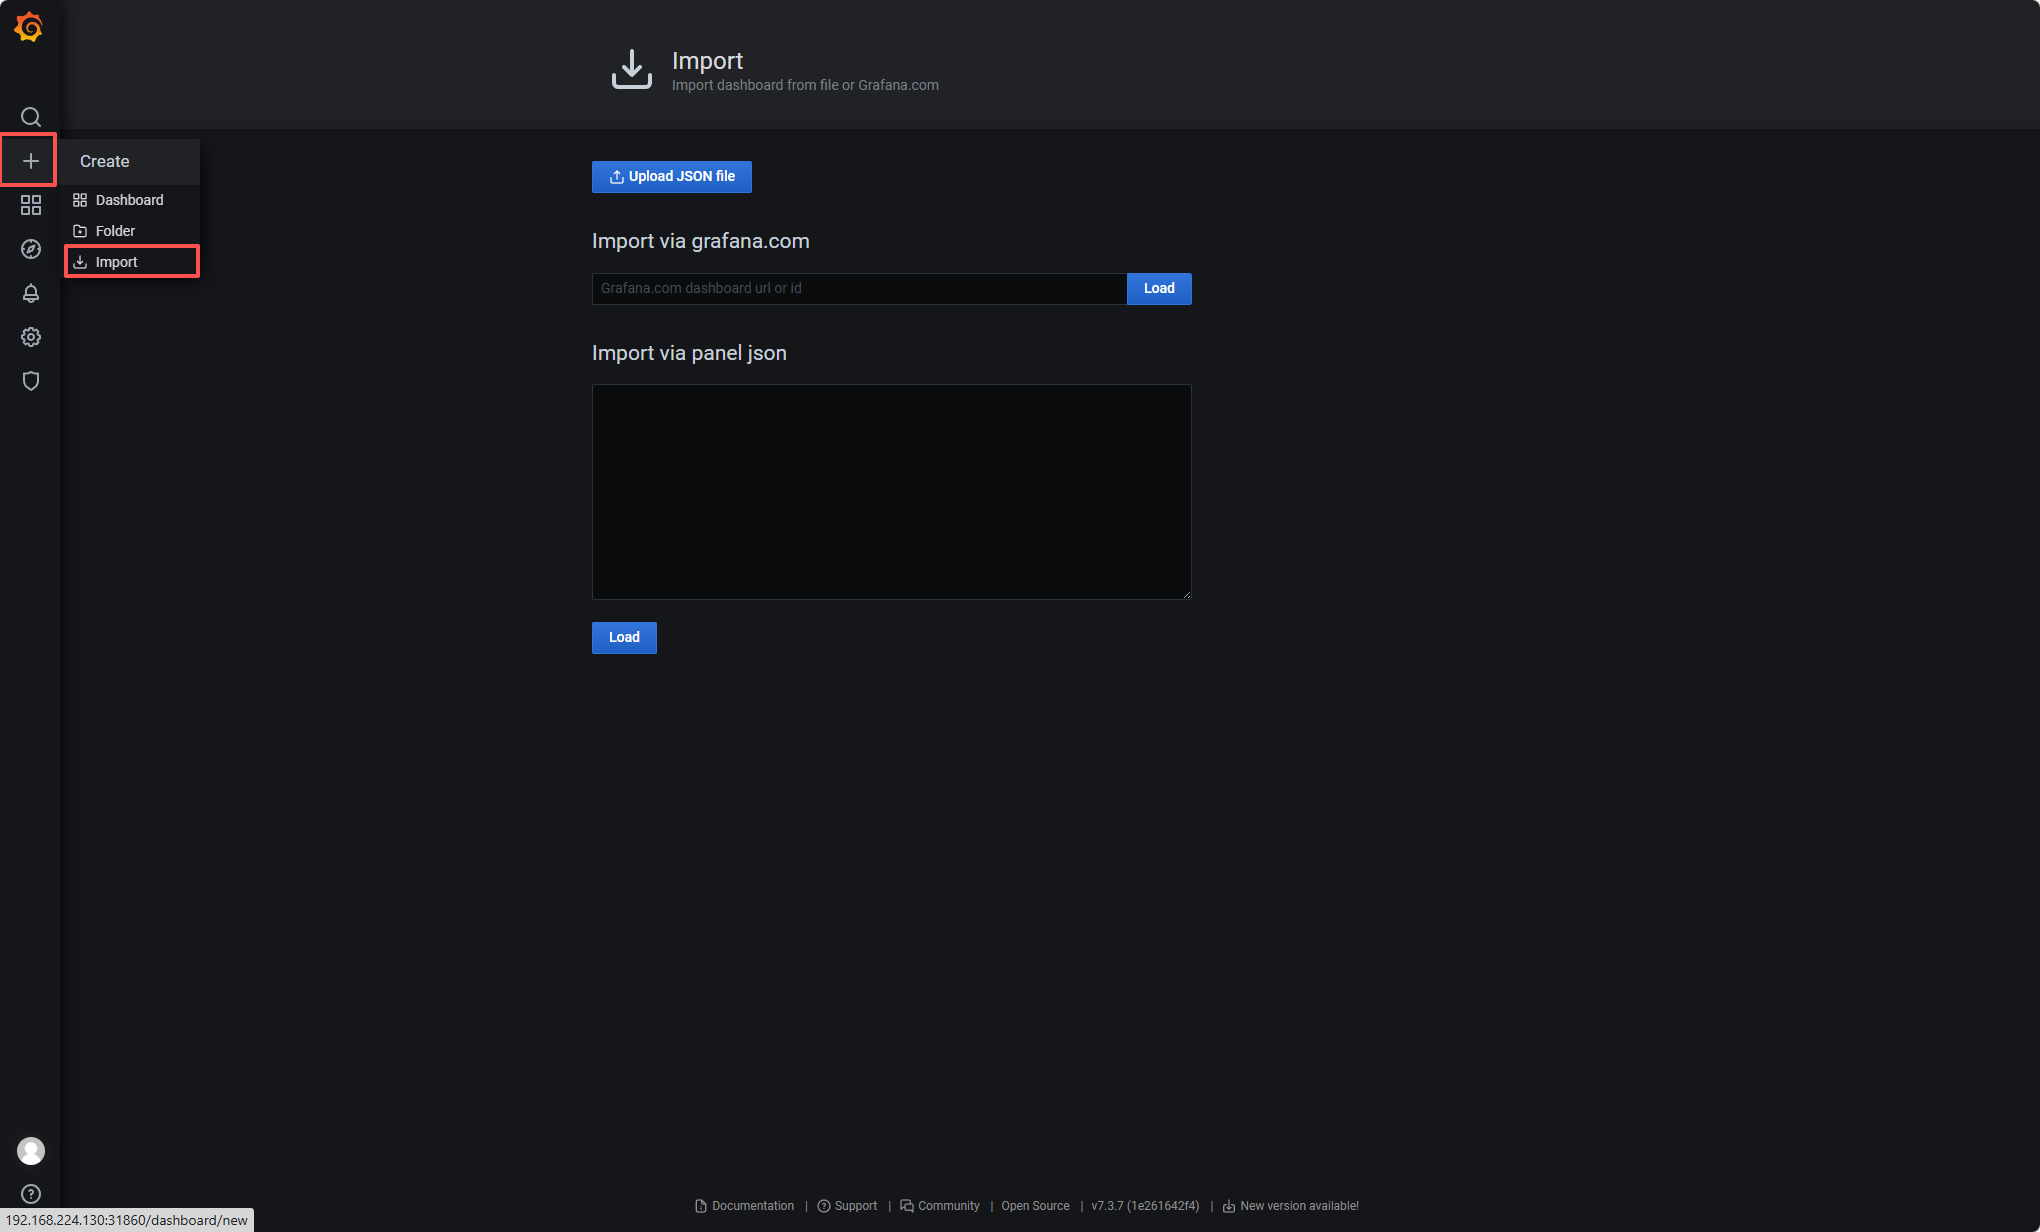2040x1232 pixels.
Task: Click the Upload JSON file button
Action: point(671,177)
